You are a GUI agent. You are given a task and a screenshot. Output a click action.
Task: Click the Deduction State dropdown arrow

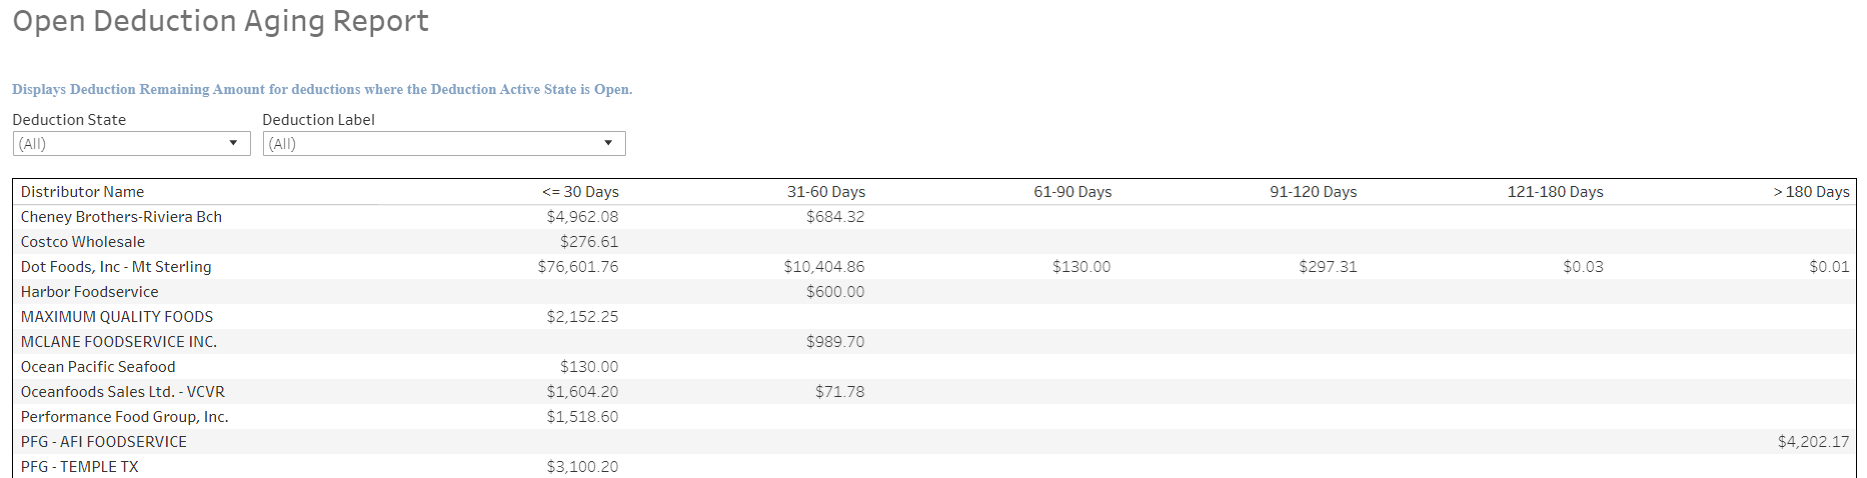pos(233,143)
